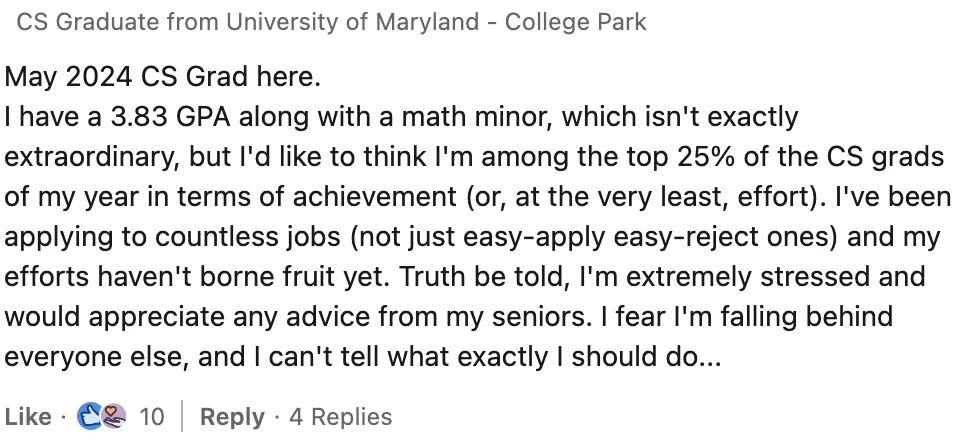Click Reply to respond to this comment
966x440 pixels.
(x=232, y=417)
